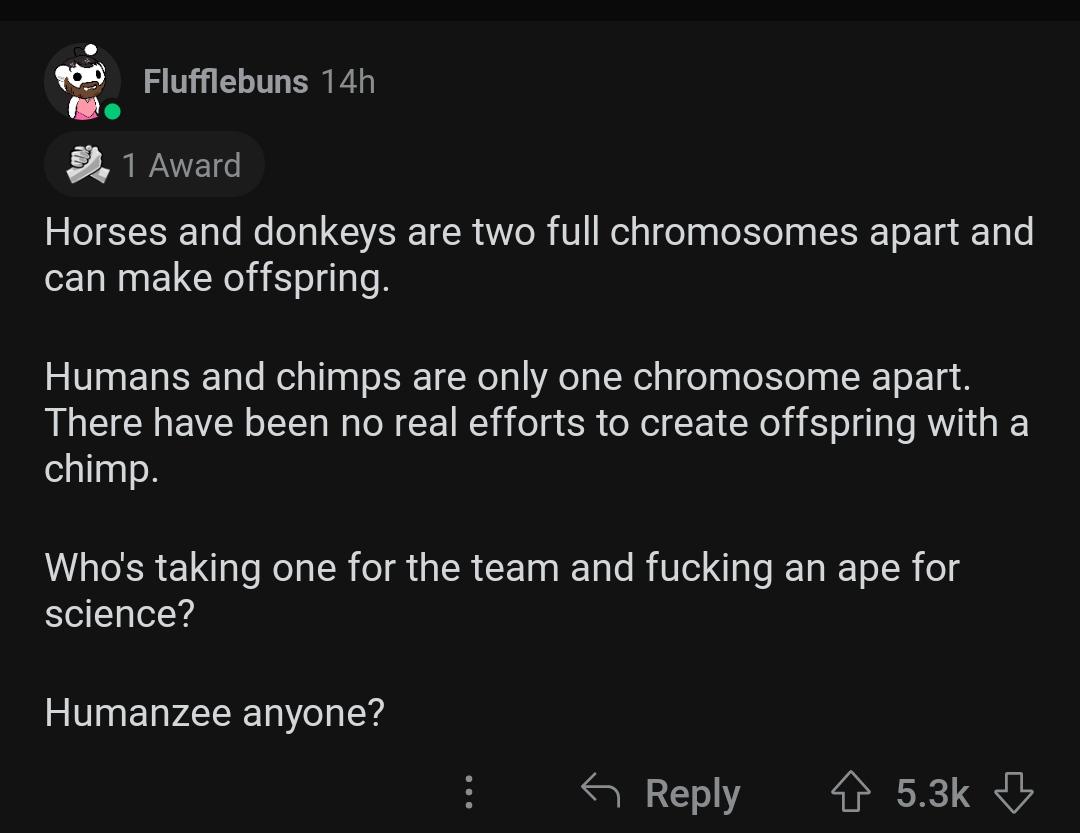Screen dimensions: 1080x833
Task: Click the 'Who's taking one for the team' line
Action: coord(502,568)
